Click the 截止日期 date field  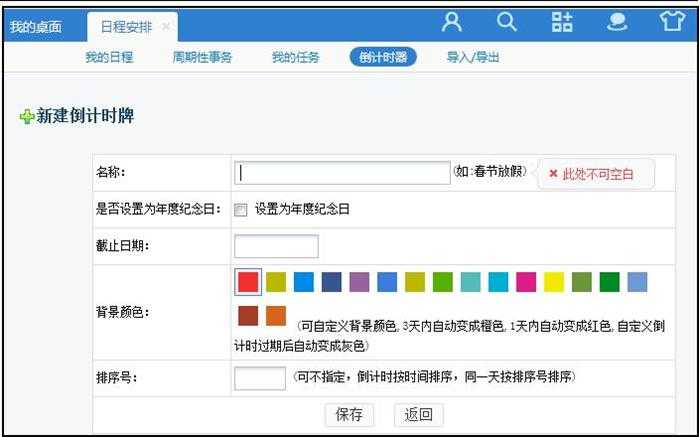(x=276, y=246)
